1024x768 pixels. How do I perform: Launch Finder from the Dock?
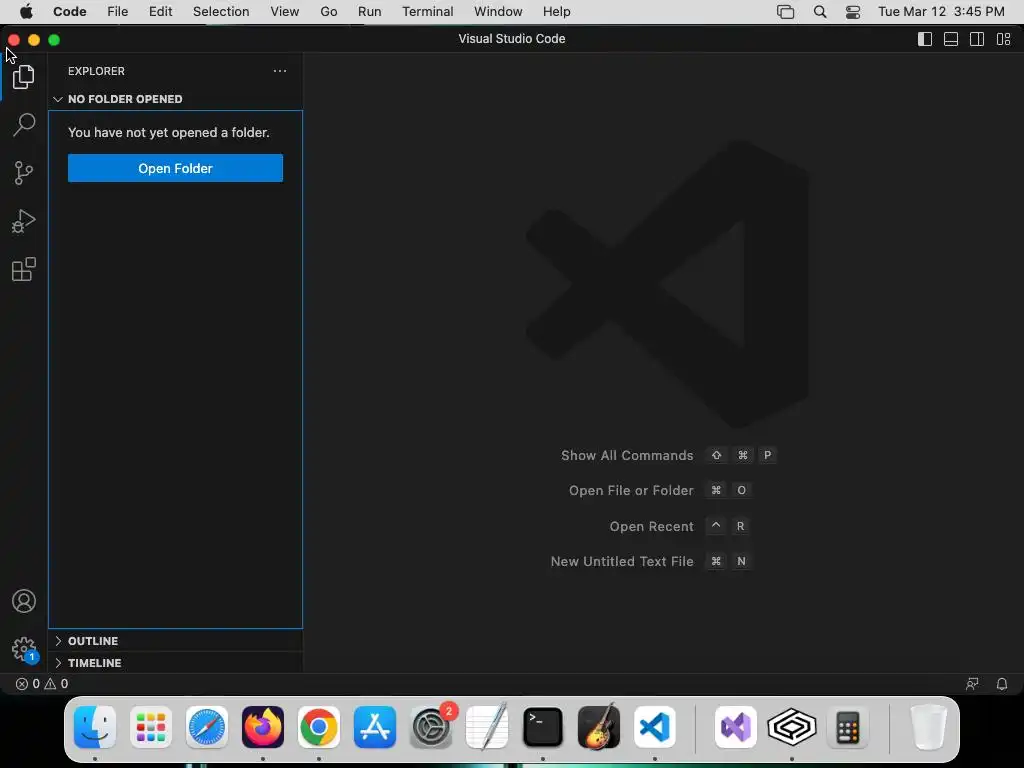pyautogui.click(x=95, y=727)
